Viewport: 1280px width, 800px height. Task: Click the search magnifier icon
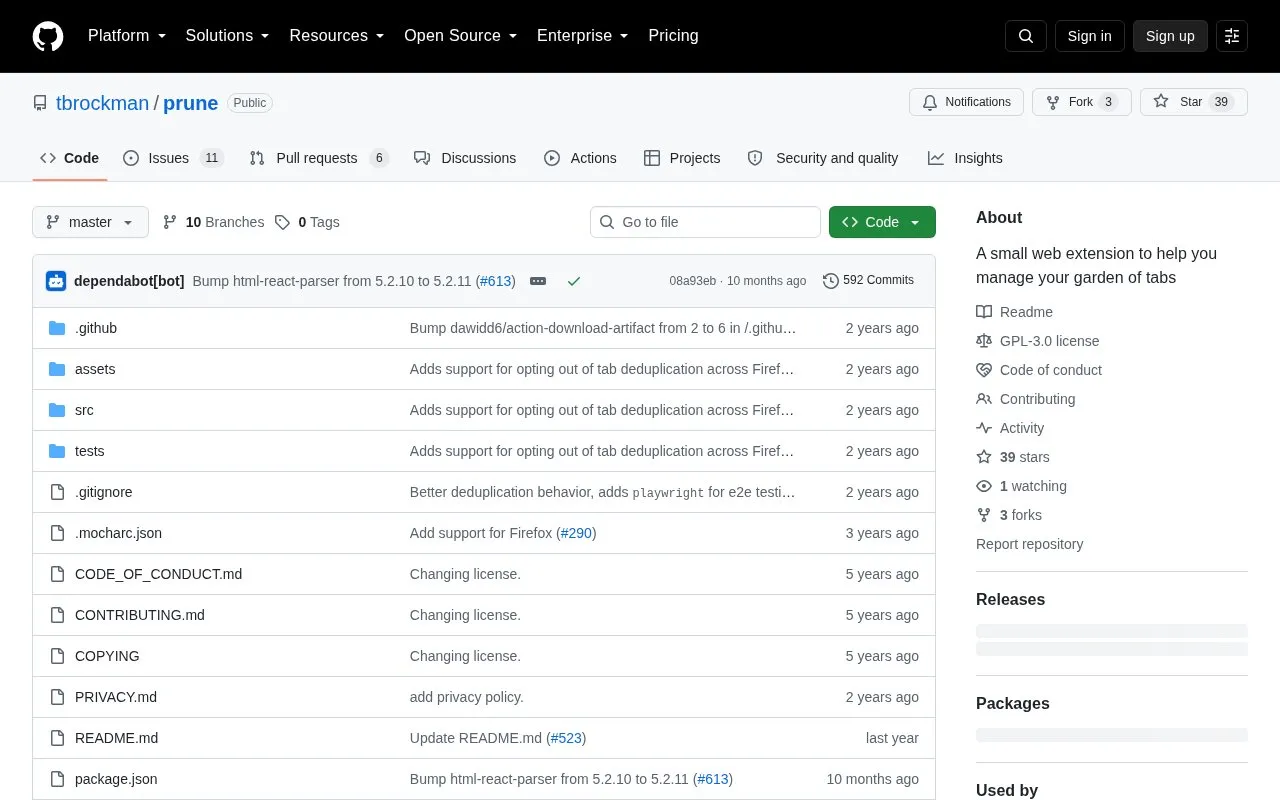point(1026,36)
